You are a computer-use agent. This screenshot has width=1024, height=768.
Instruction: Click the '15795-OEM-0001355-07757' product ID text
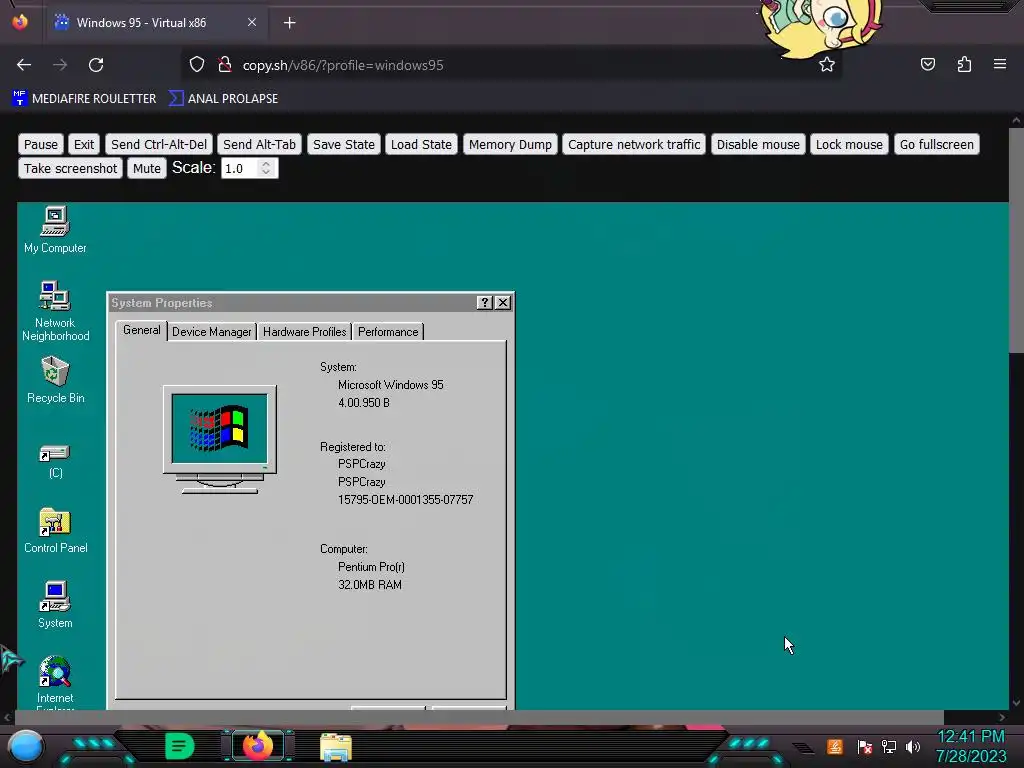(x=406, y=500)
